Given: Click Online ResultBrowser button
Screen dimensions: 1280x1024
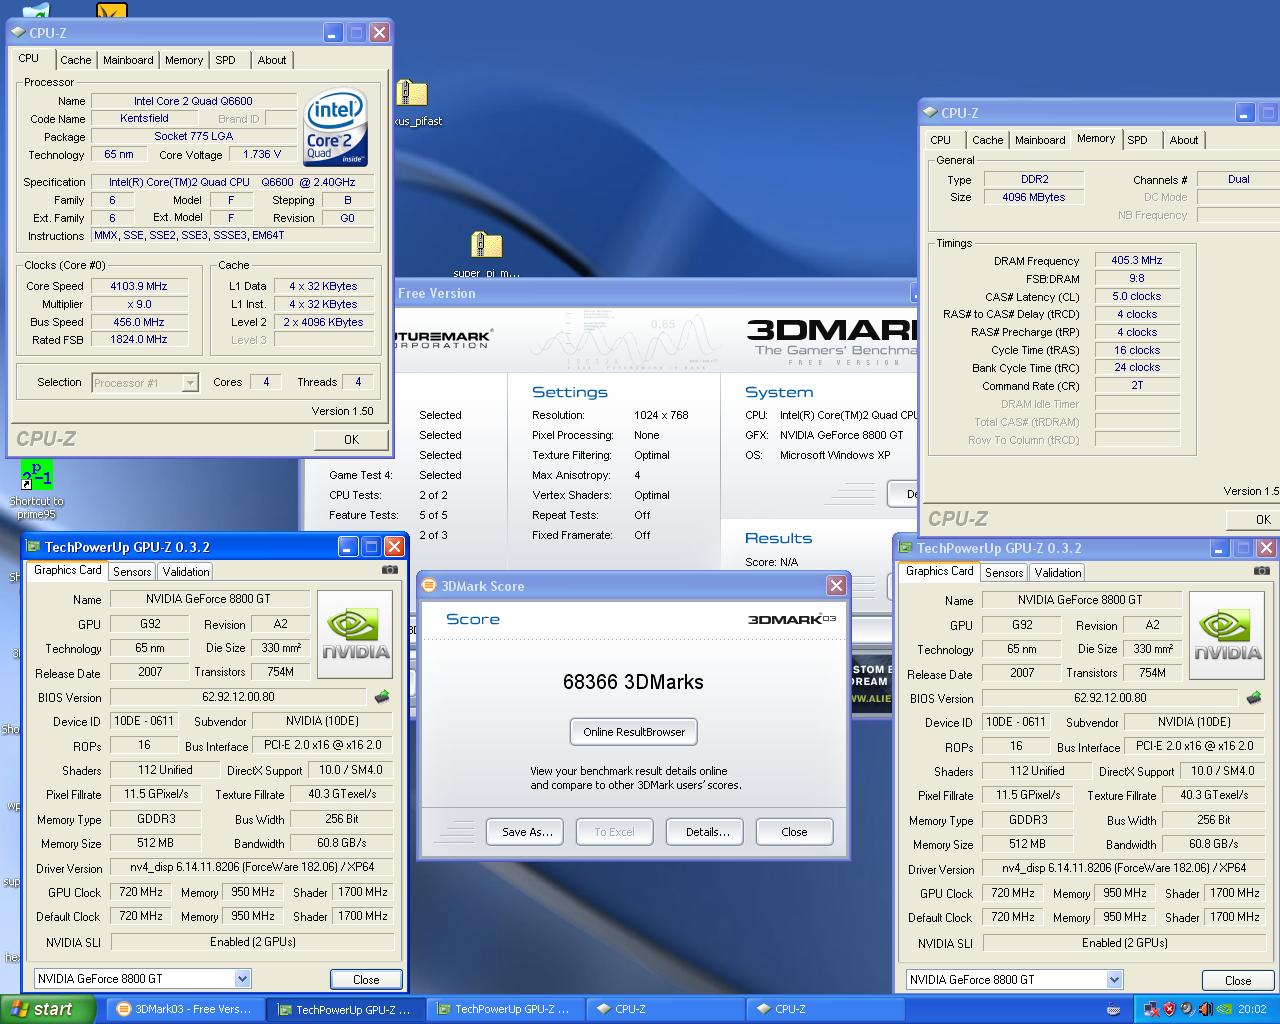Looking at the screenshot, I should 634,732.
